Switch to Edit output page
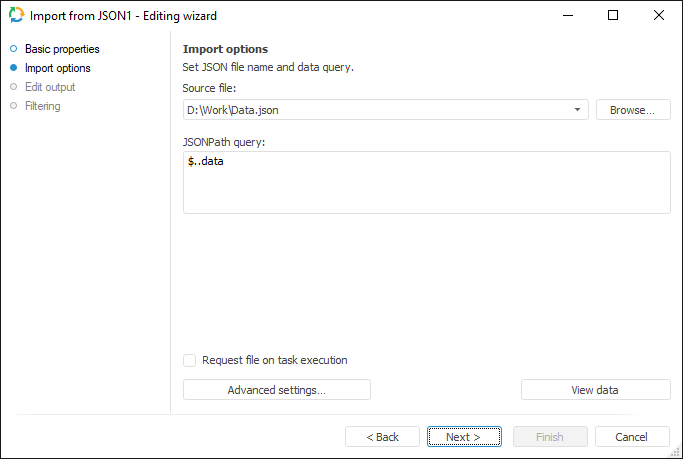 click(50, 87)
